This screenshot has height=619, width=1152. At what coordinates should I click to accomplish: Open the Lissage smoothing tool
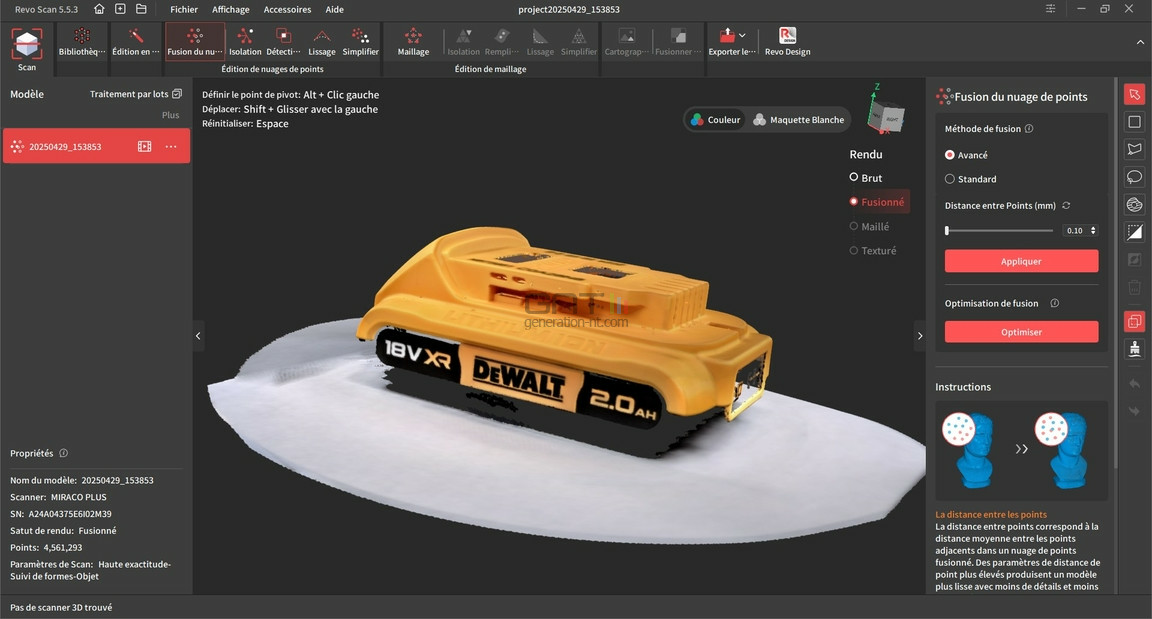pyautogui.click(x=321, y=42)
